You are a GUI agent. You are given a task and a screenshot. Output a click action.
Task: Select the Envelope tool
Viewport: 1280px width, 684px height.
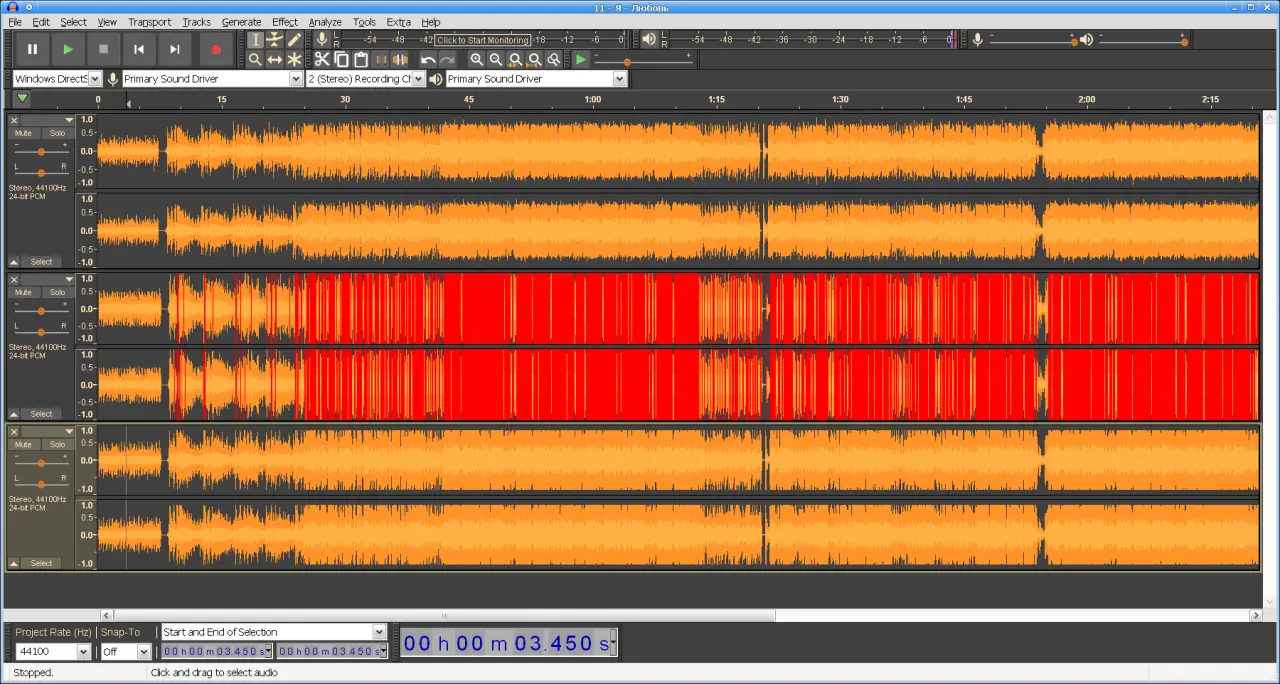tap(275, 40)
